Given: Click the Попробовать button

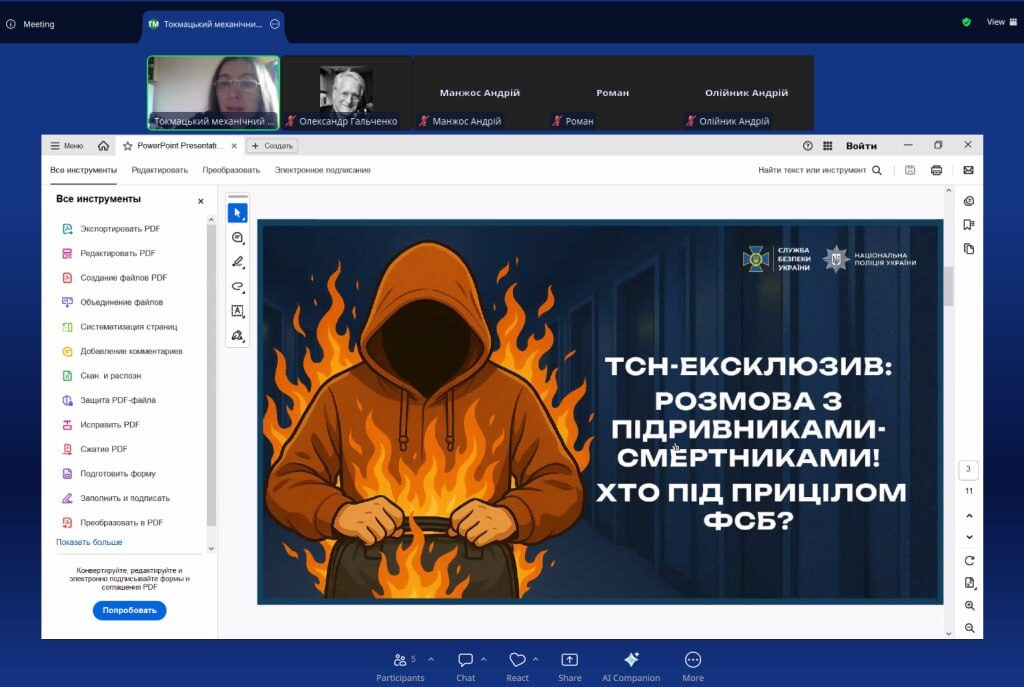Looking at the screenshot, I should (x=130, y=610).
